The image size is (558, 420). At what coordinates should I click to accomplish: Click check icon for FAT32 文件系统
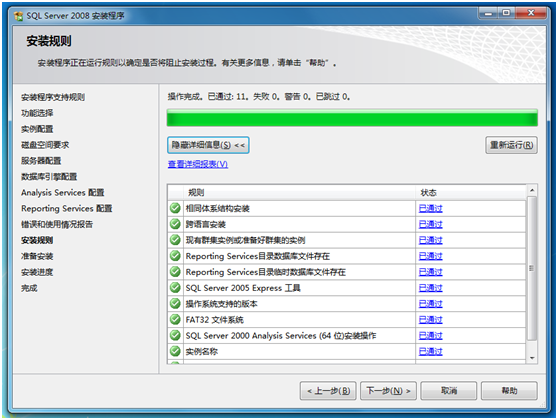point(175,319)
